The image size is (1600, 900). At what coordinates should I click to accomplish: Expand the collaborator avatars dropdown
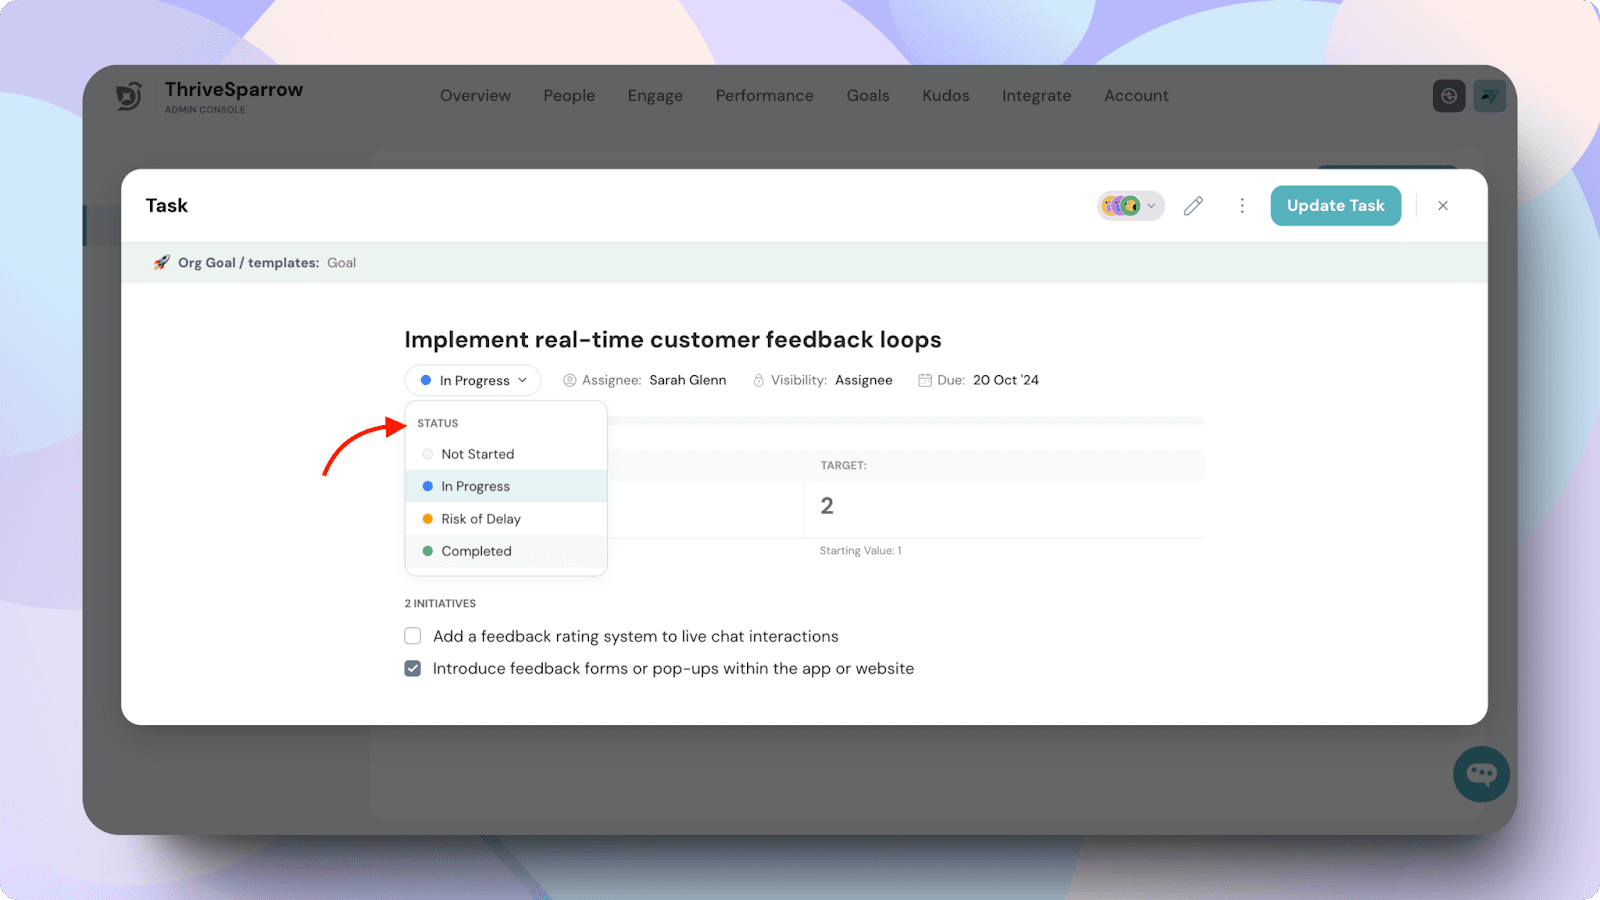[x=1131, y=206]
